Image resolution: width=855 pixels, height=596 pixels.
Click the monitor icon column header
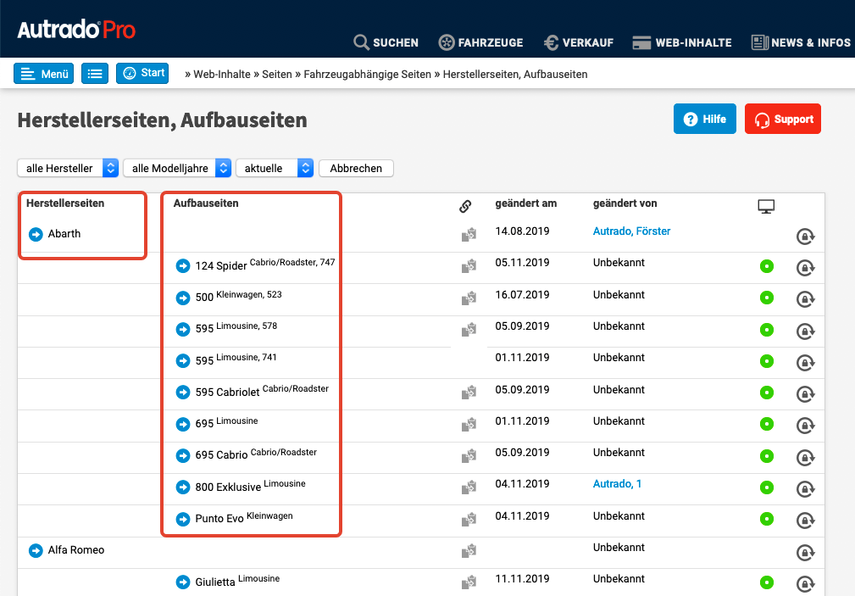766,206
